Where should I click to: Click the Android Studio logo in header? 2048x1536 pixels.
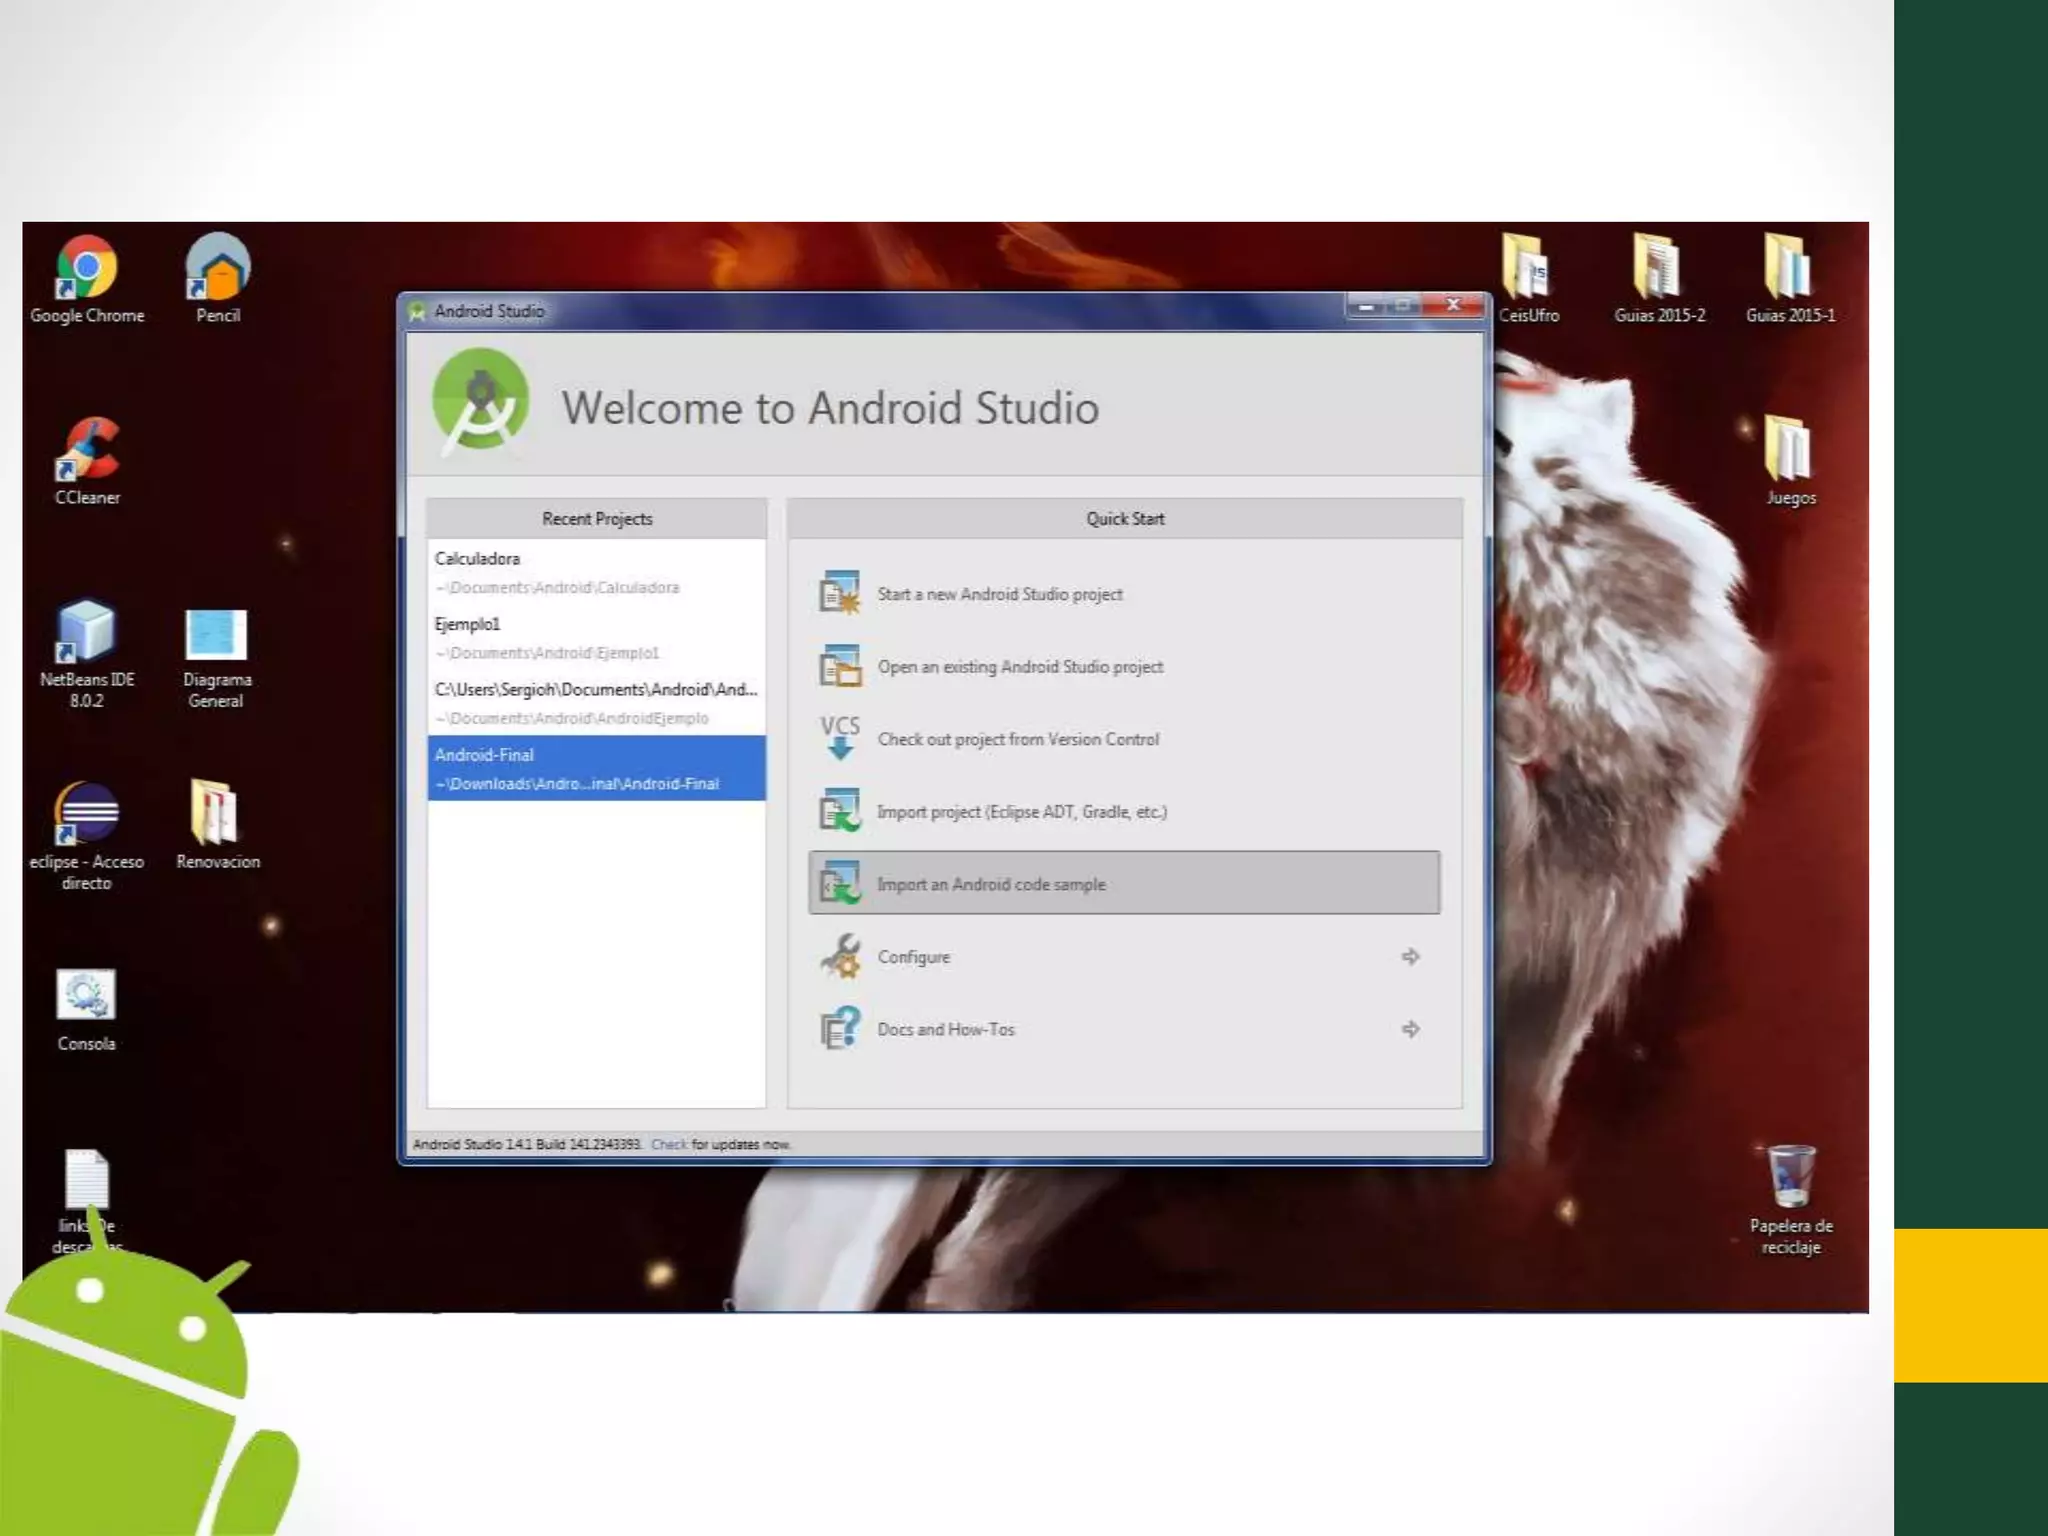(481, 400)
